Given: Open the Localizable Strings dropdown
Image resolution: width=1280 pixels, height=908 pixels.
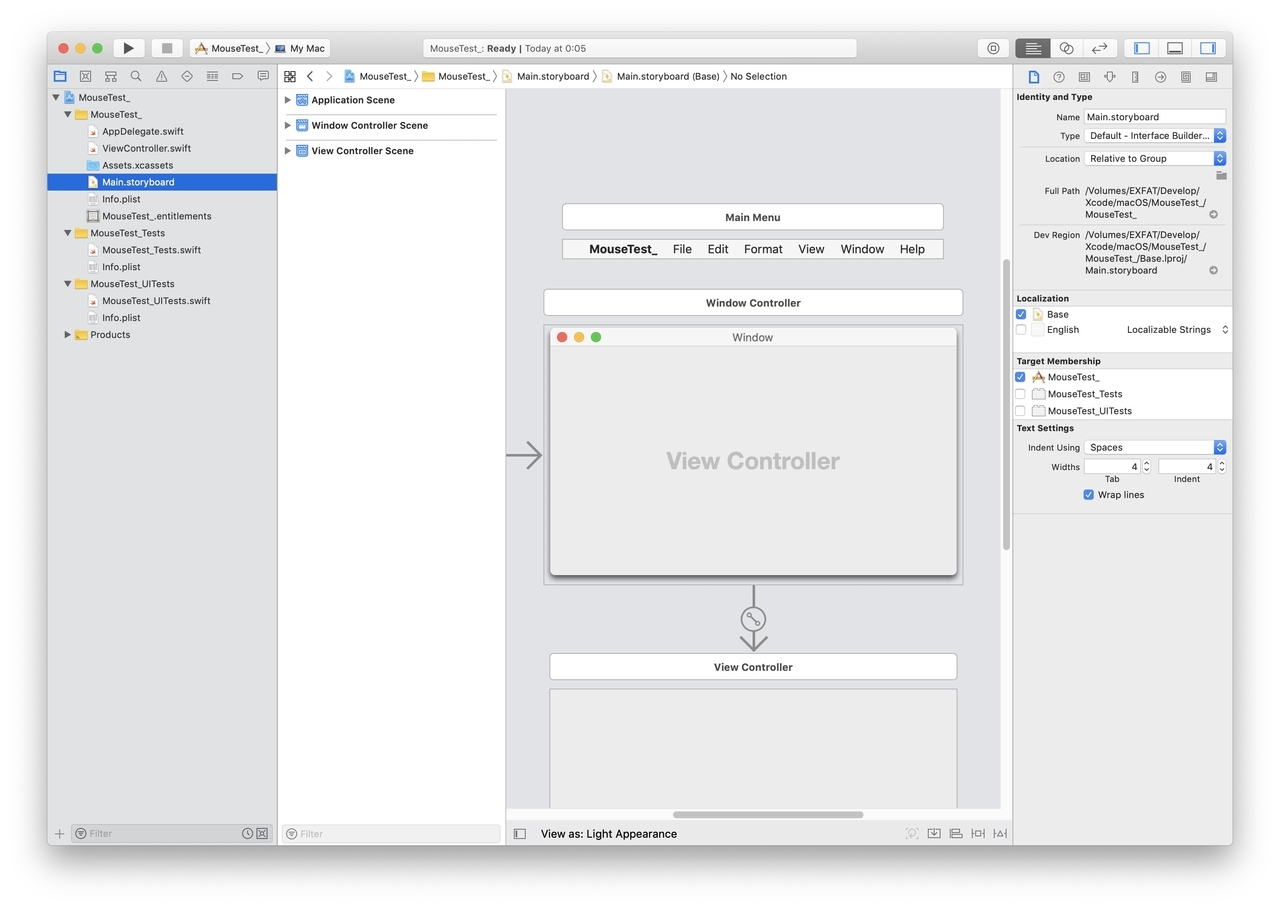Looking at the screenshot, I should click(x=1177, y=330).
